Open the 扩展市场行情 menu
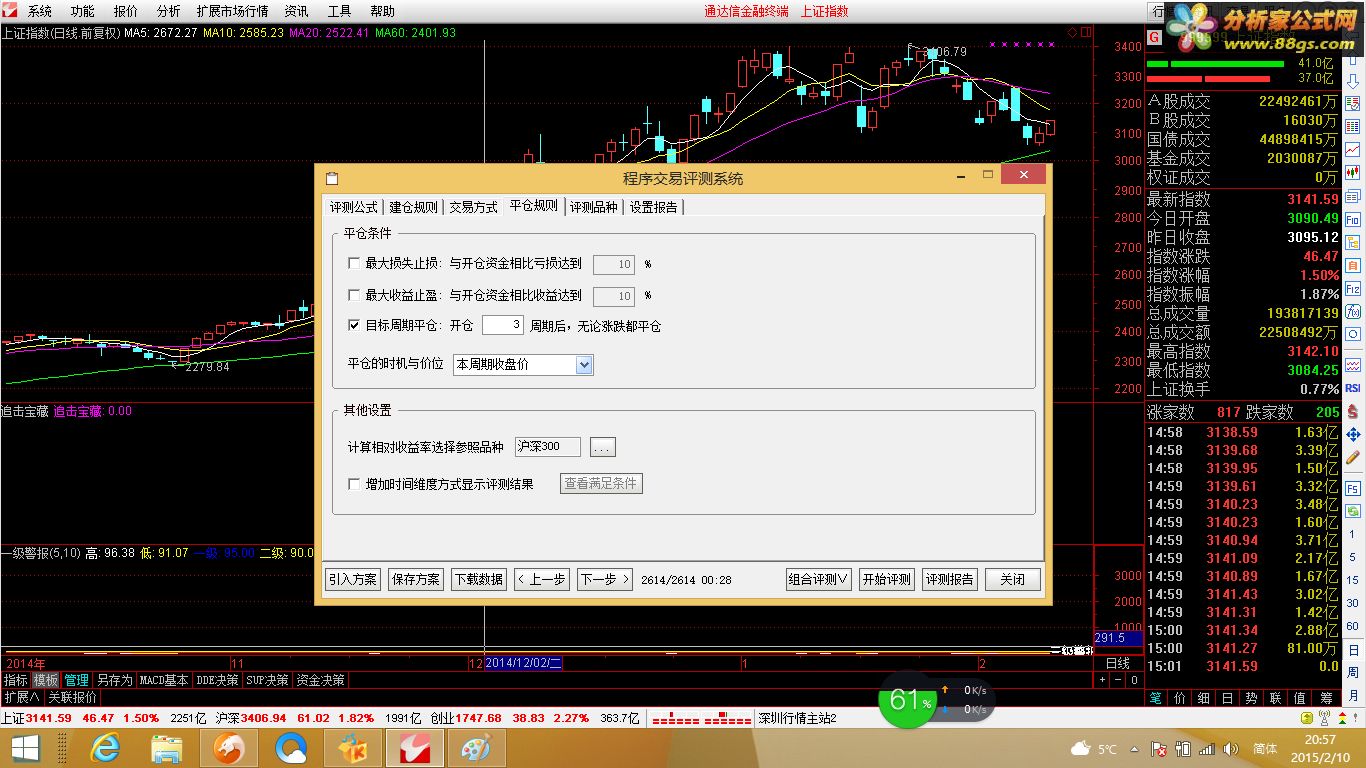This screenshot has width=1366, height=768. [x=233, y=11]
